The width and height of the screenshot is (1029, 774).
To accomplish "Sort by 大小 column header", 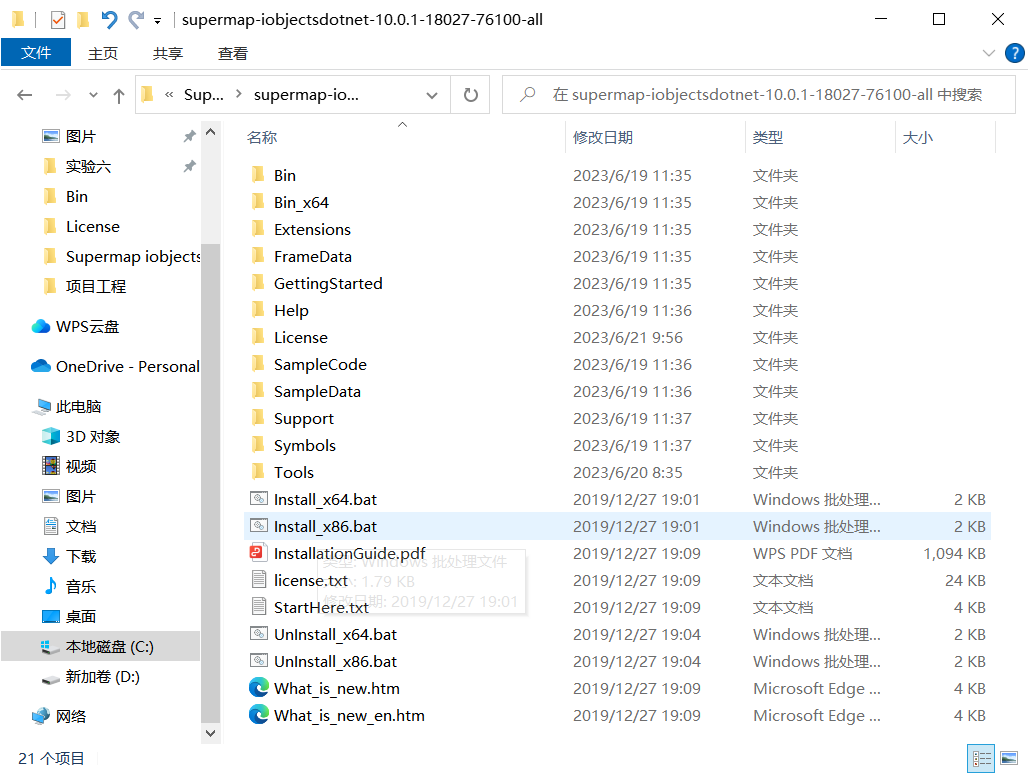I will [x=917, y=137].
